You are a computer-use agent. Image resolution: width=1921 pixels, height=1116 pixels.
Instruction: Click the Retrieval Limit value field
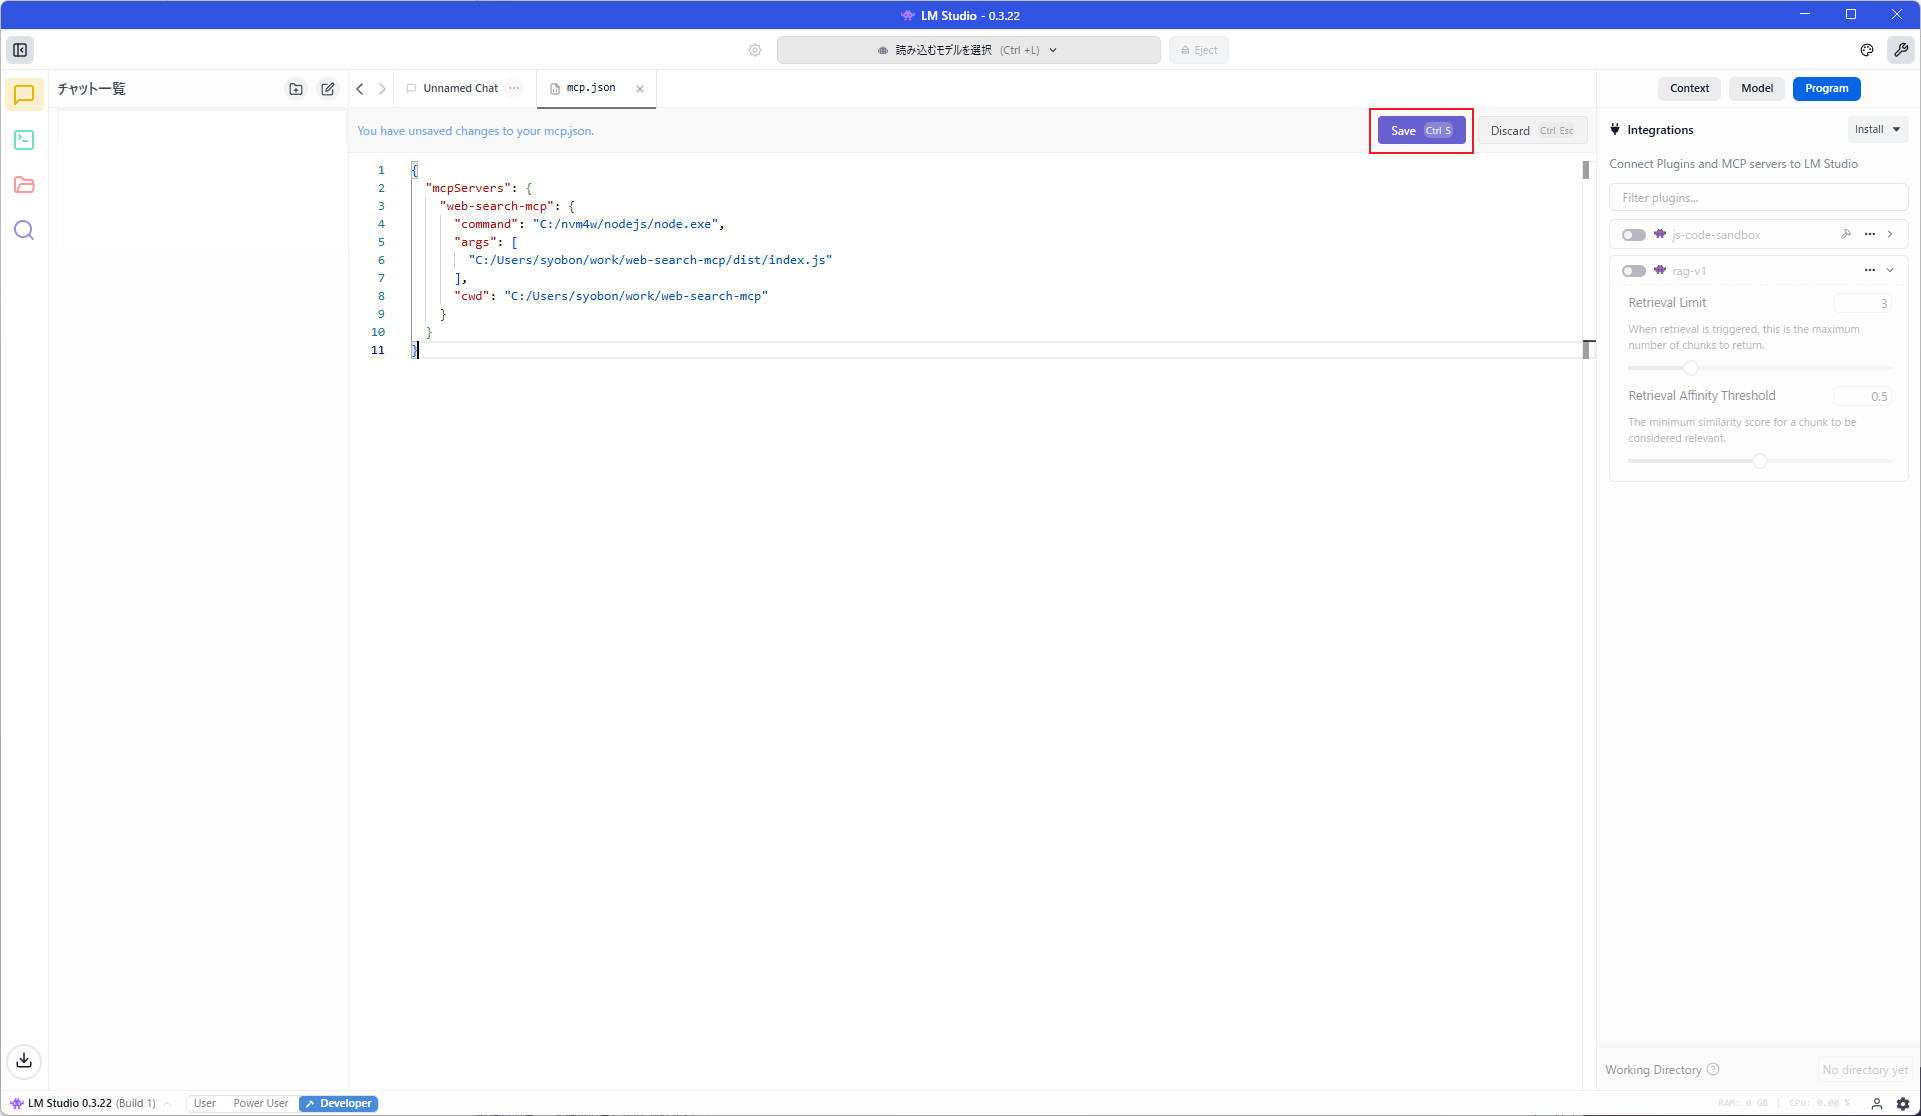[x=1862, y=303]
